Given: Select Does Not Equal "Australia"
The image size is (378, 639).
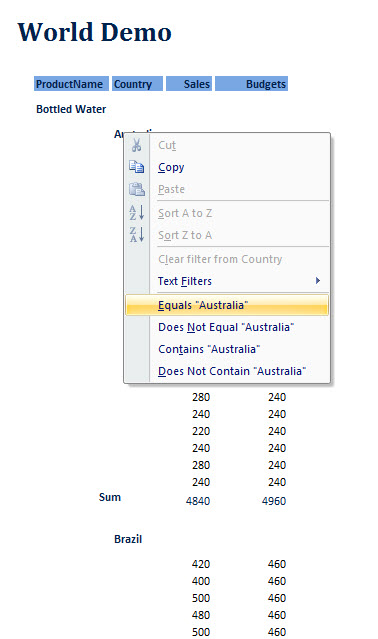Looking at the screenshot, I should pos(226,327).
